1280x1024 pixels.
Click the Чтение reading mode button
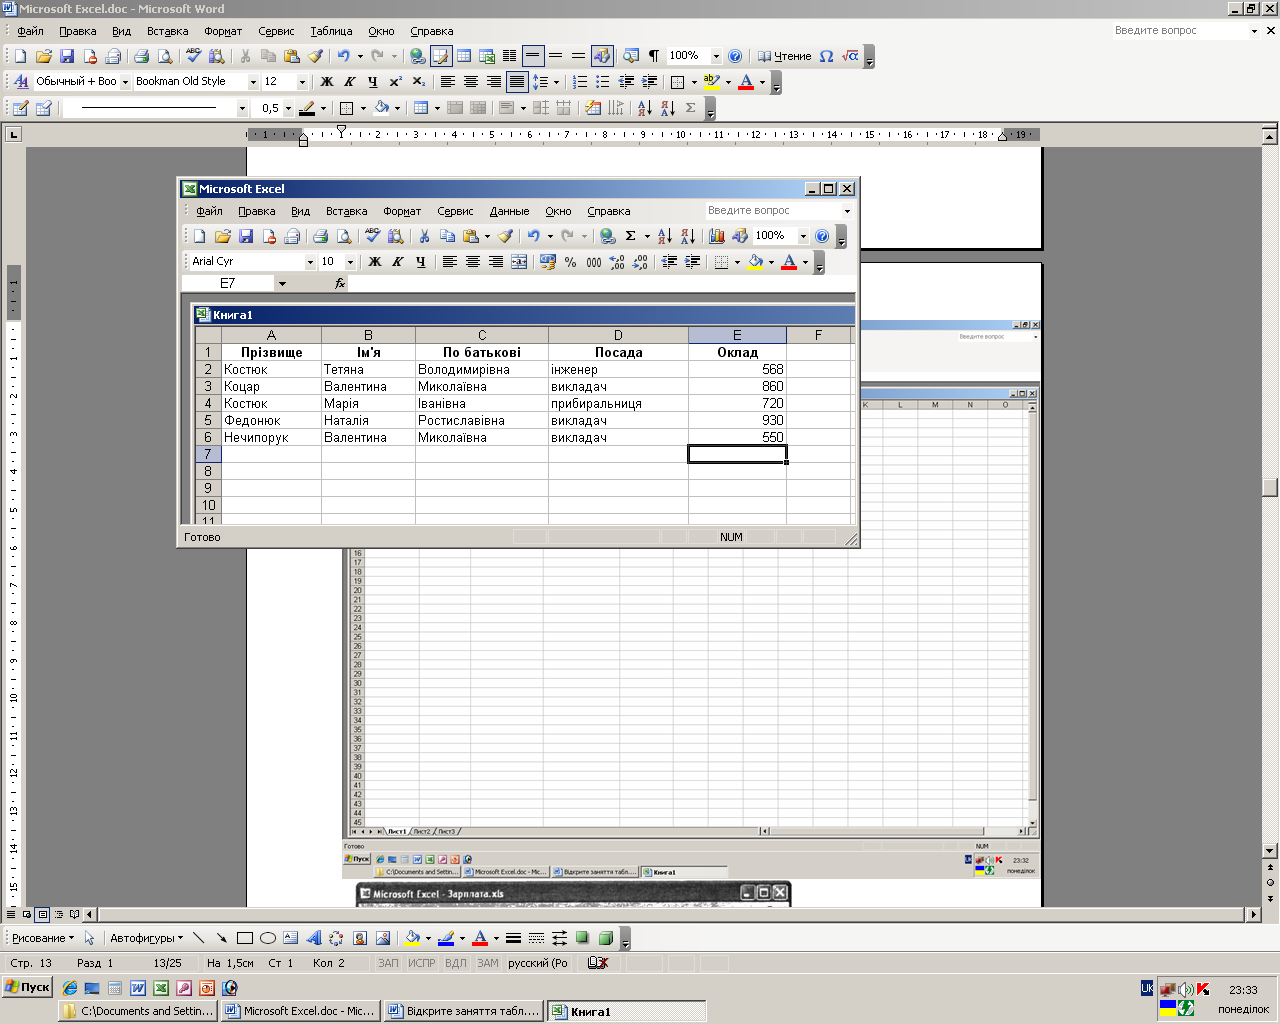tap(784, 56)
